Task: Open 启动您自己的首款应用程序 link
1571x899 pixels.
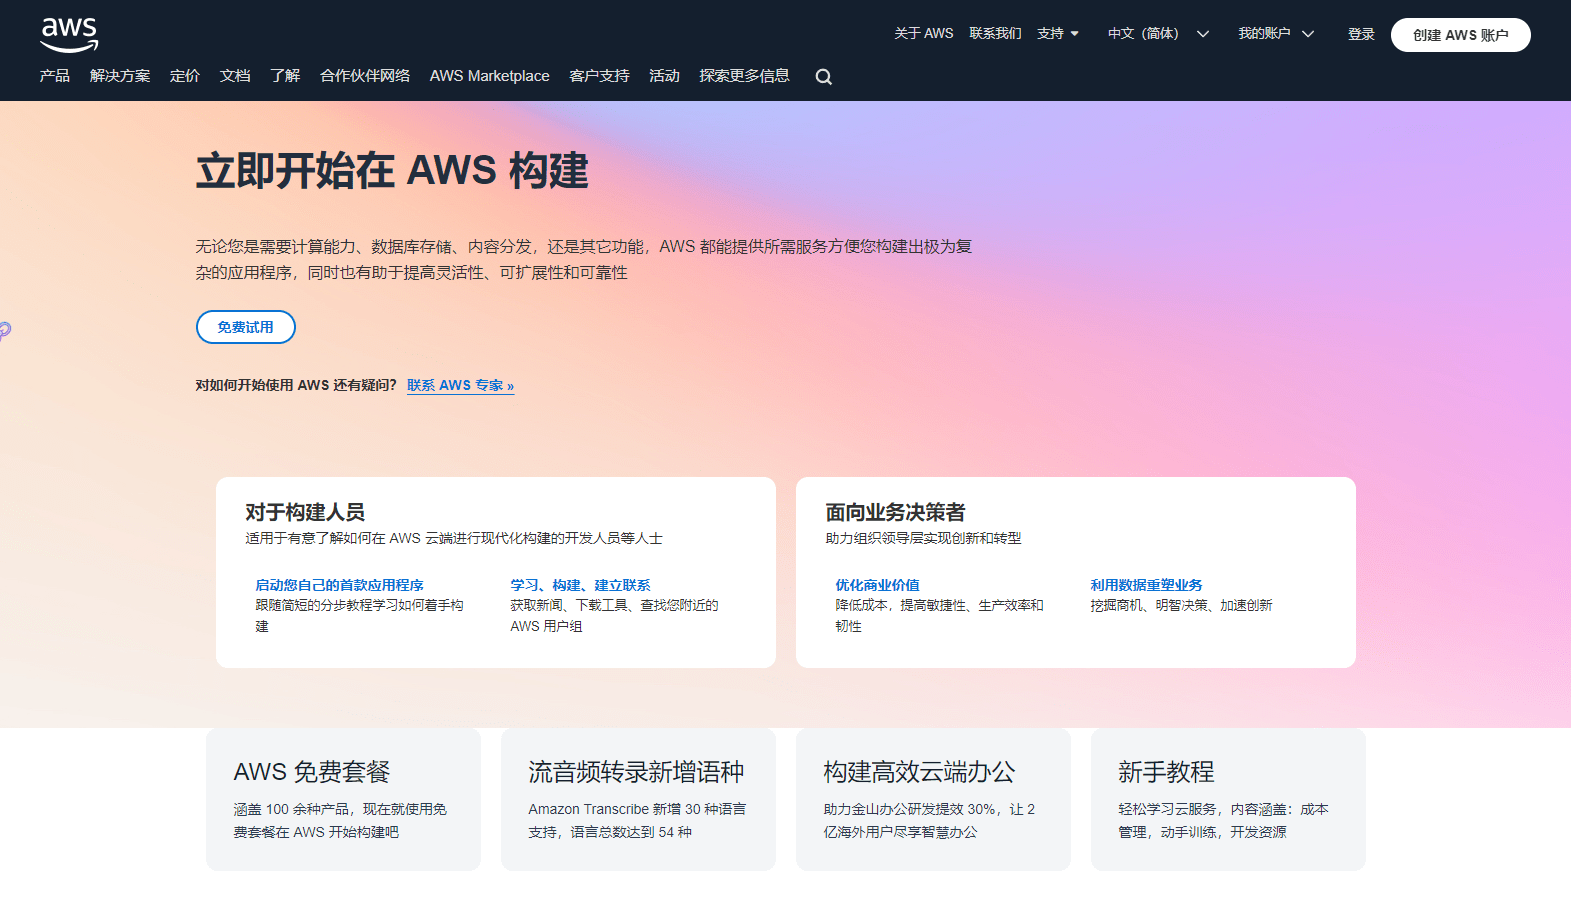Action: [x=339, y=585]
